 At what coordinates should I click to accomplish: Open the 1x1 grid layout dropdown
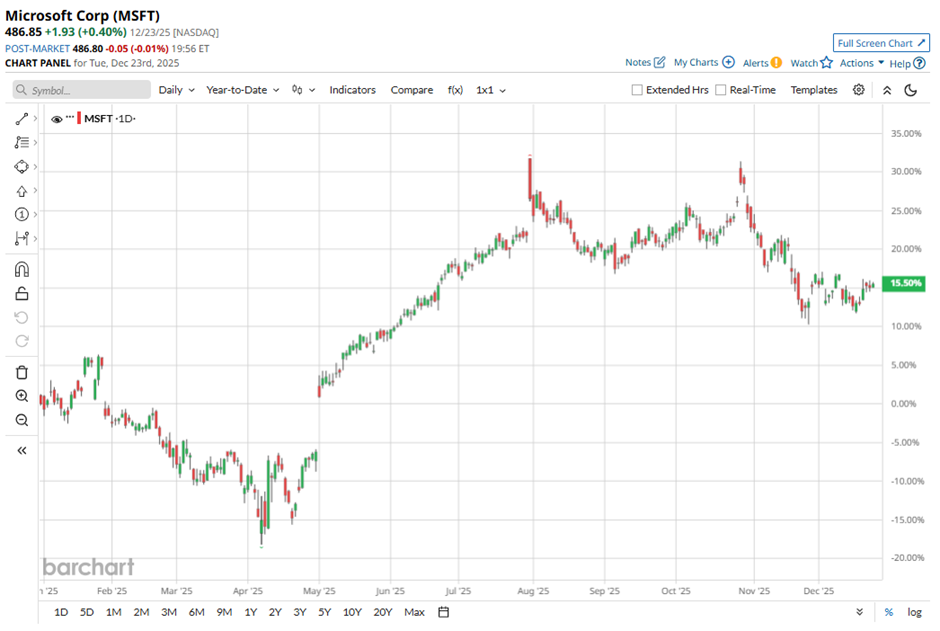coord(491,90)
